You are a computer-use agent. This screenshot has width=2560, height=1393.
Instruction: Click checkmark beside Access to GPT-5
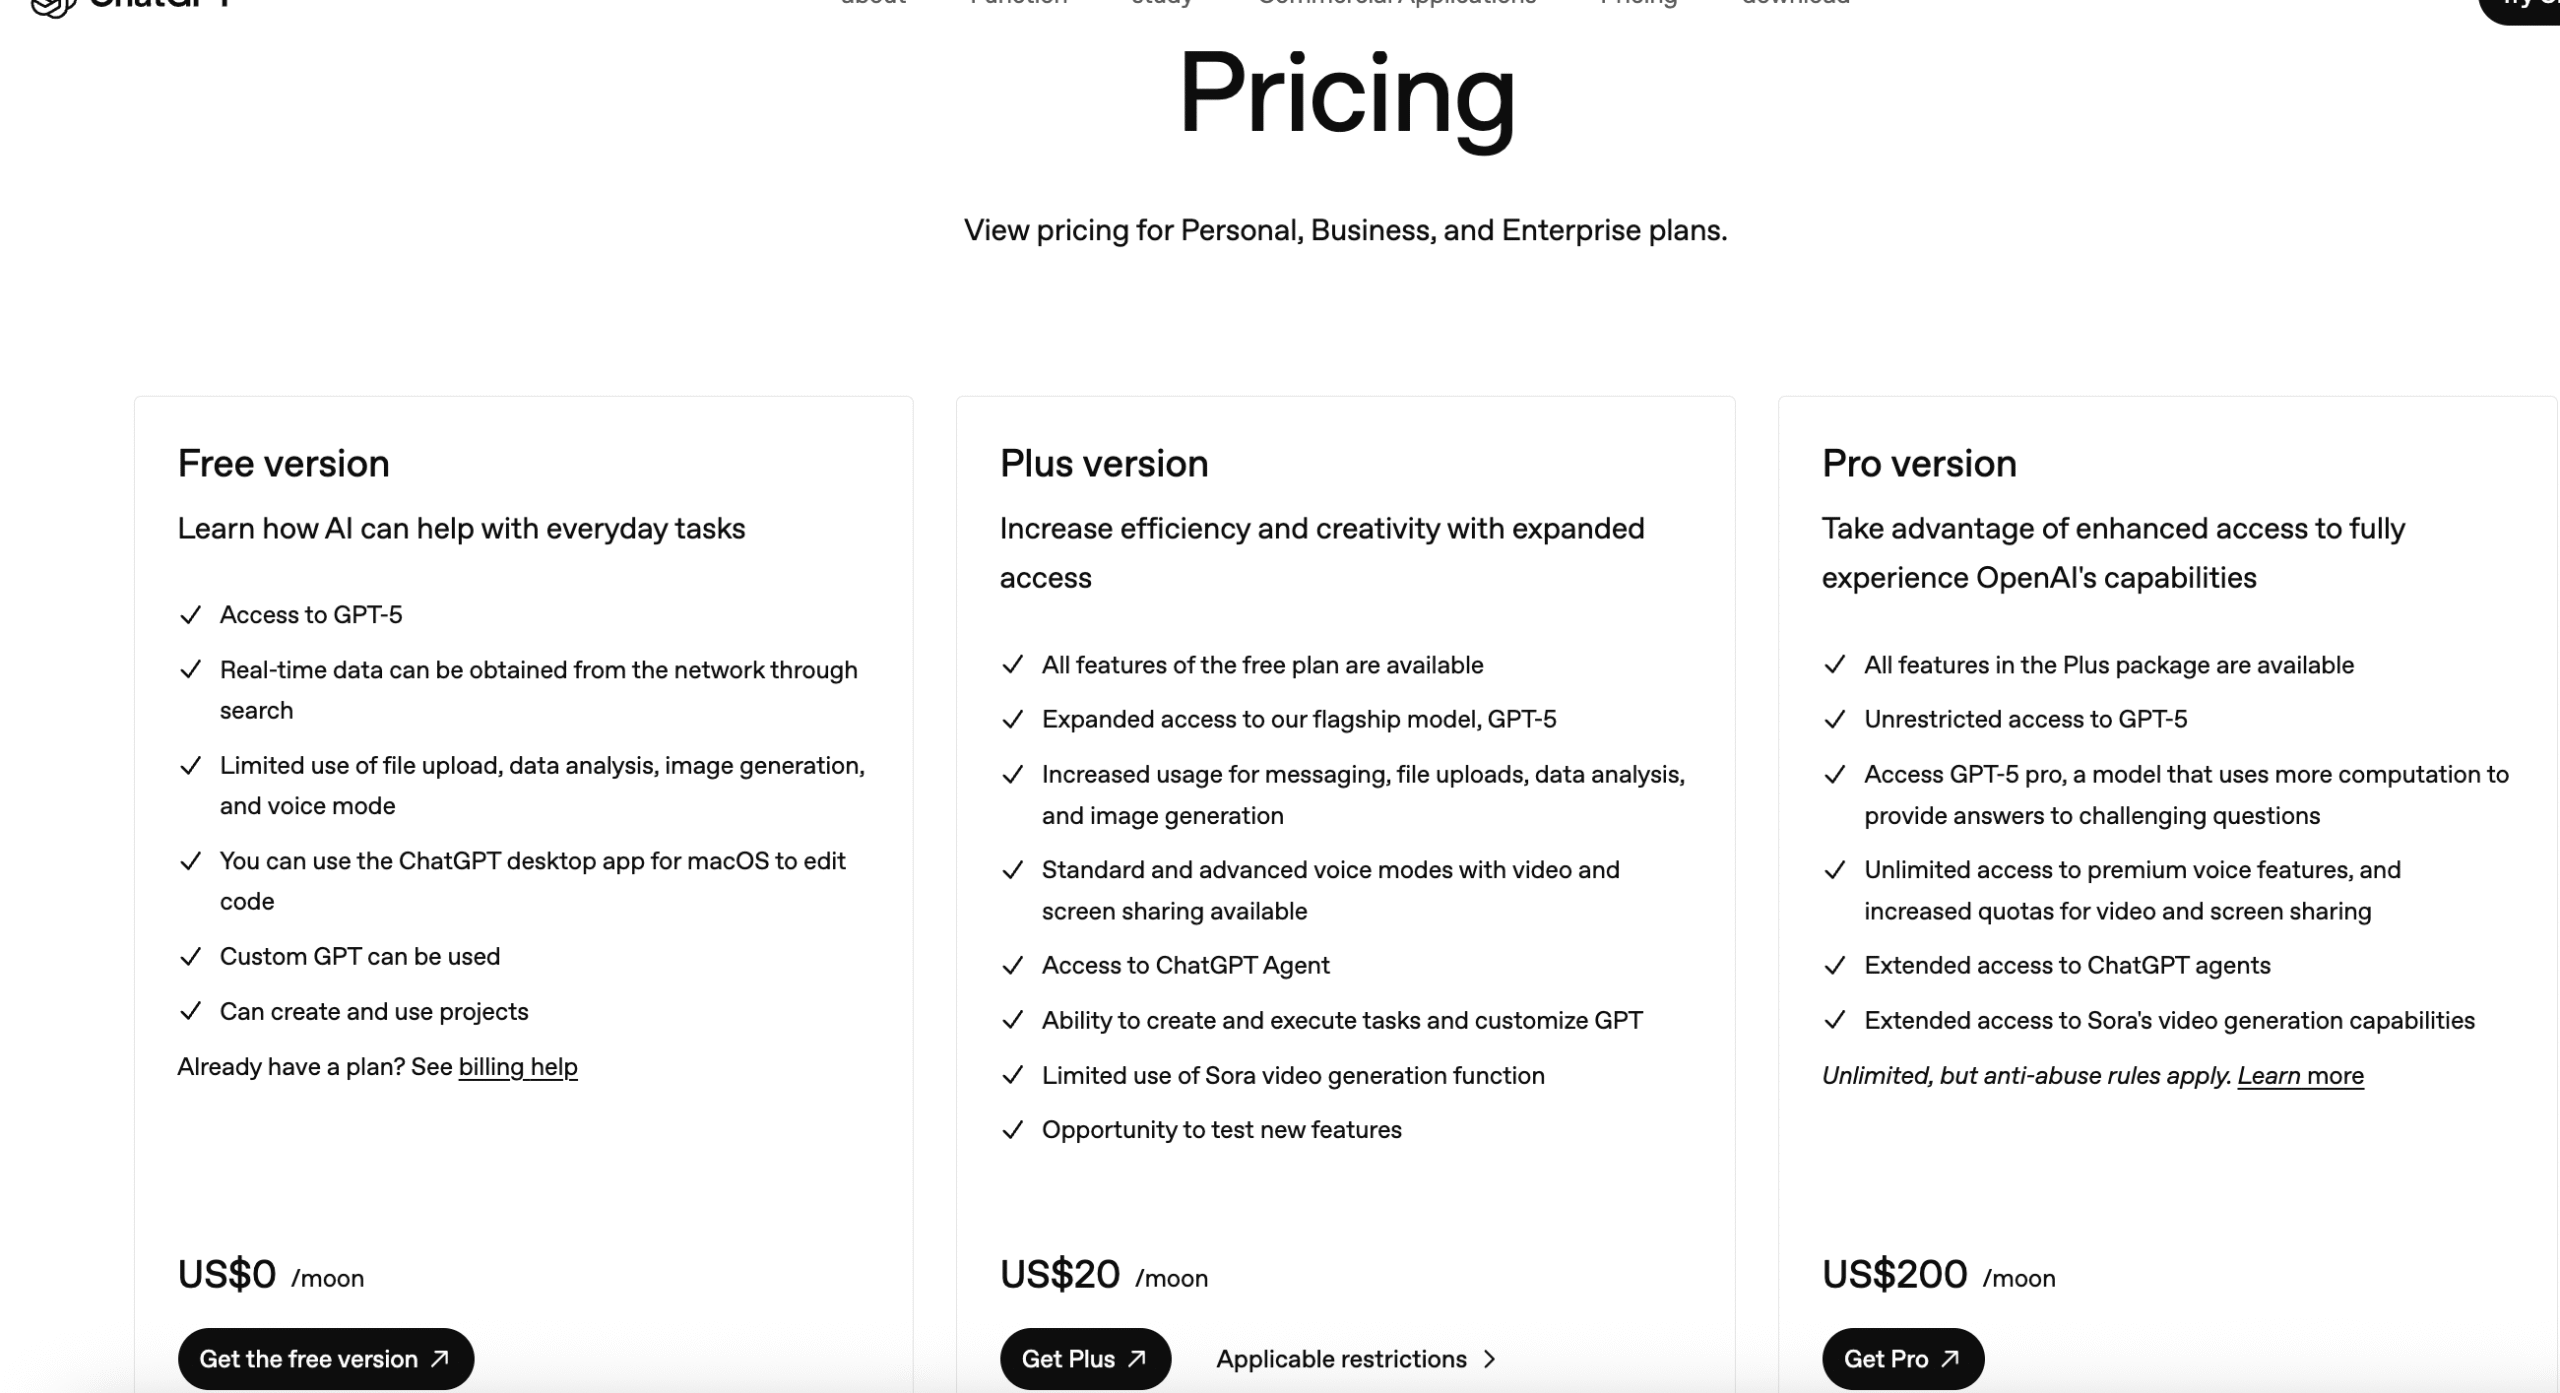pyautogui.click(x=190, y=615)
